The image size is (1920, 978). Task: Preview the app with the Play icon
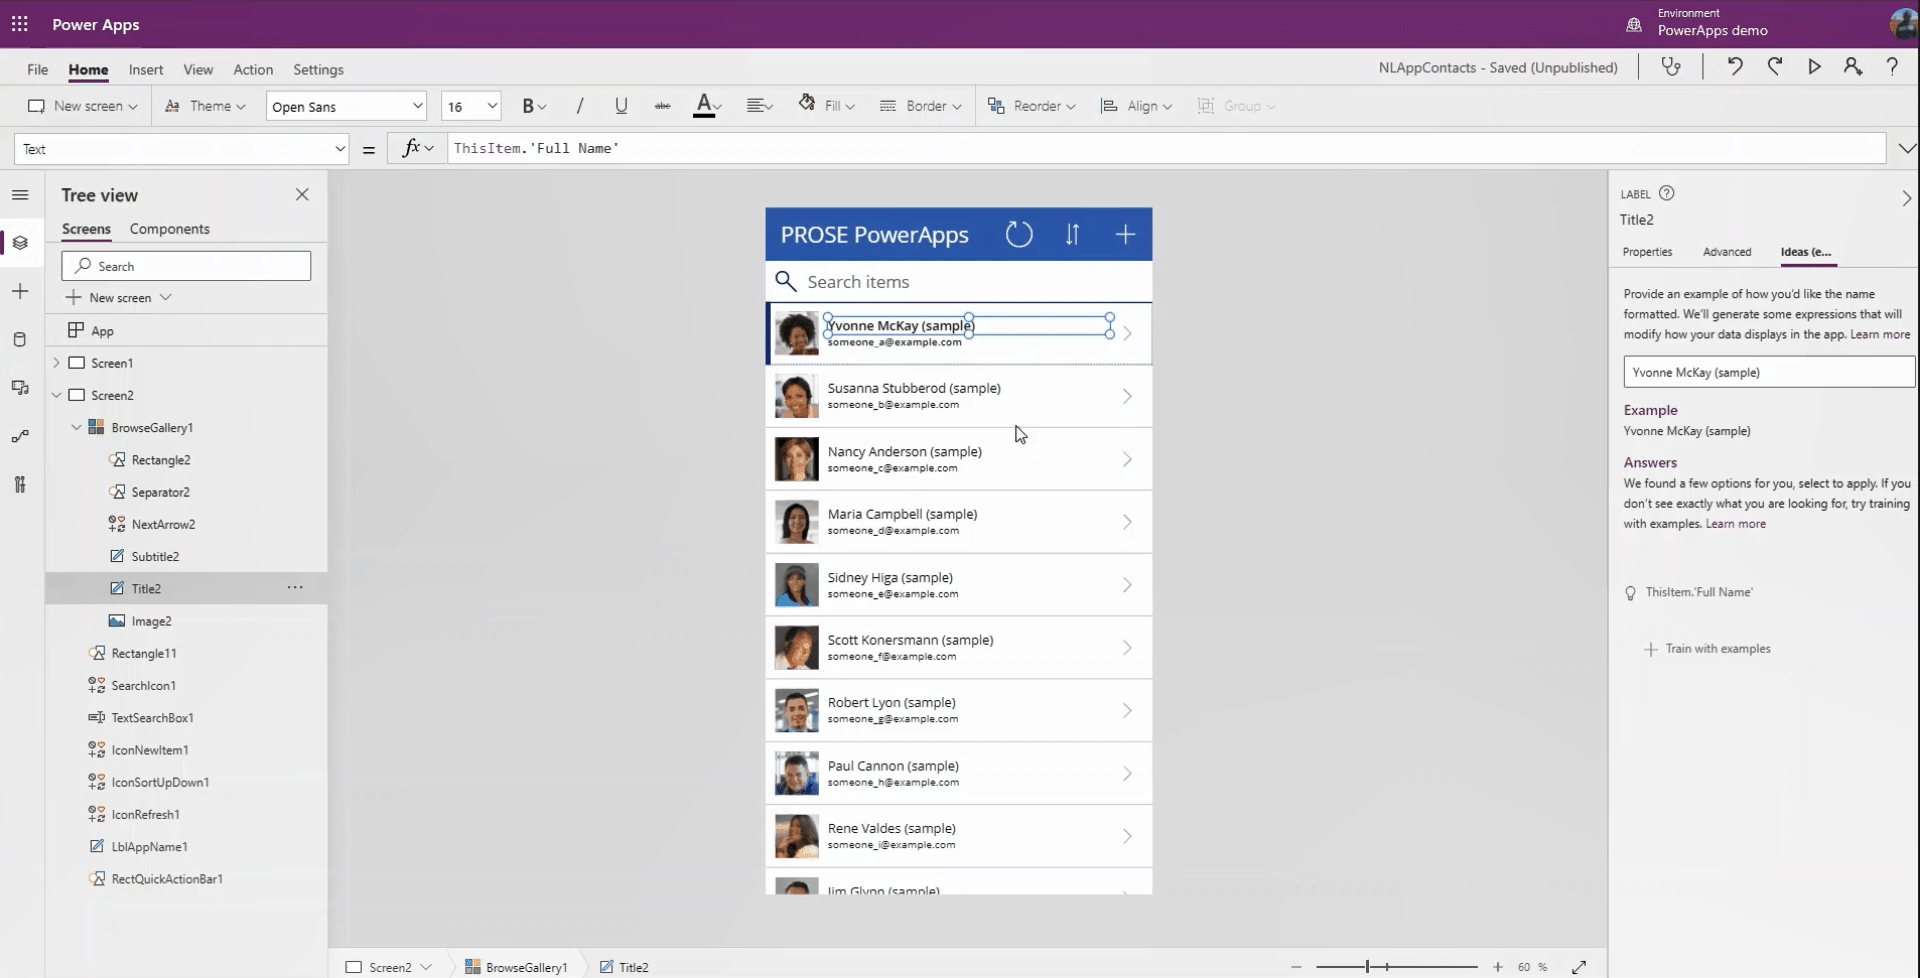point(1813,67)
